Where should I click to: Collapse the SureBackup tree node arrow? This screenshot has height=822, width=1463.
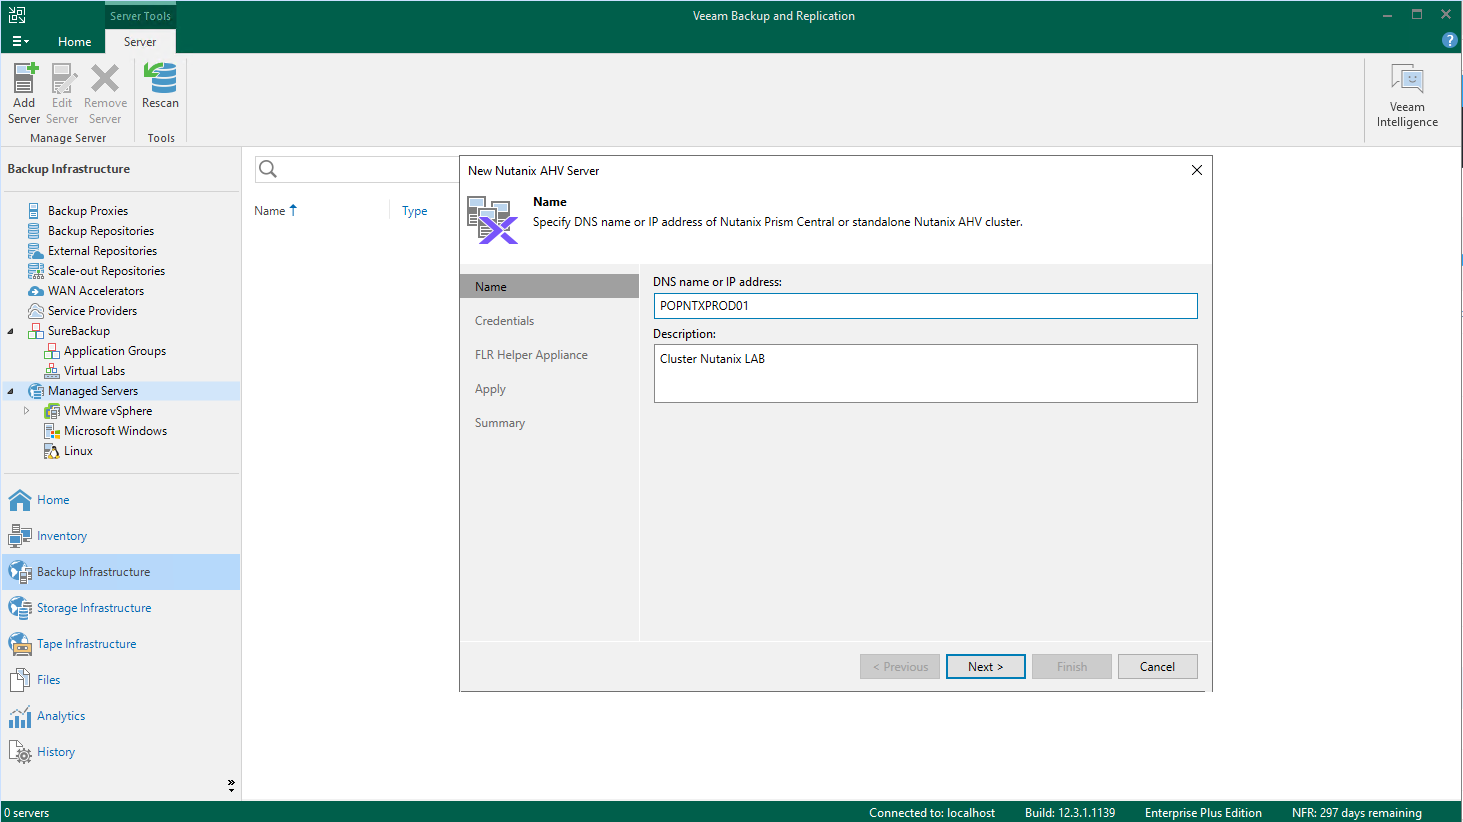click(11, 332)
